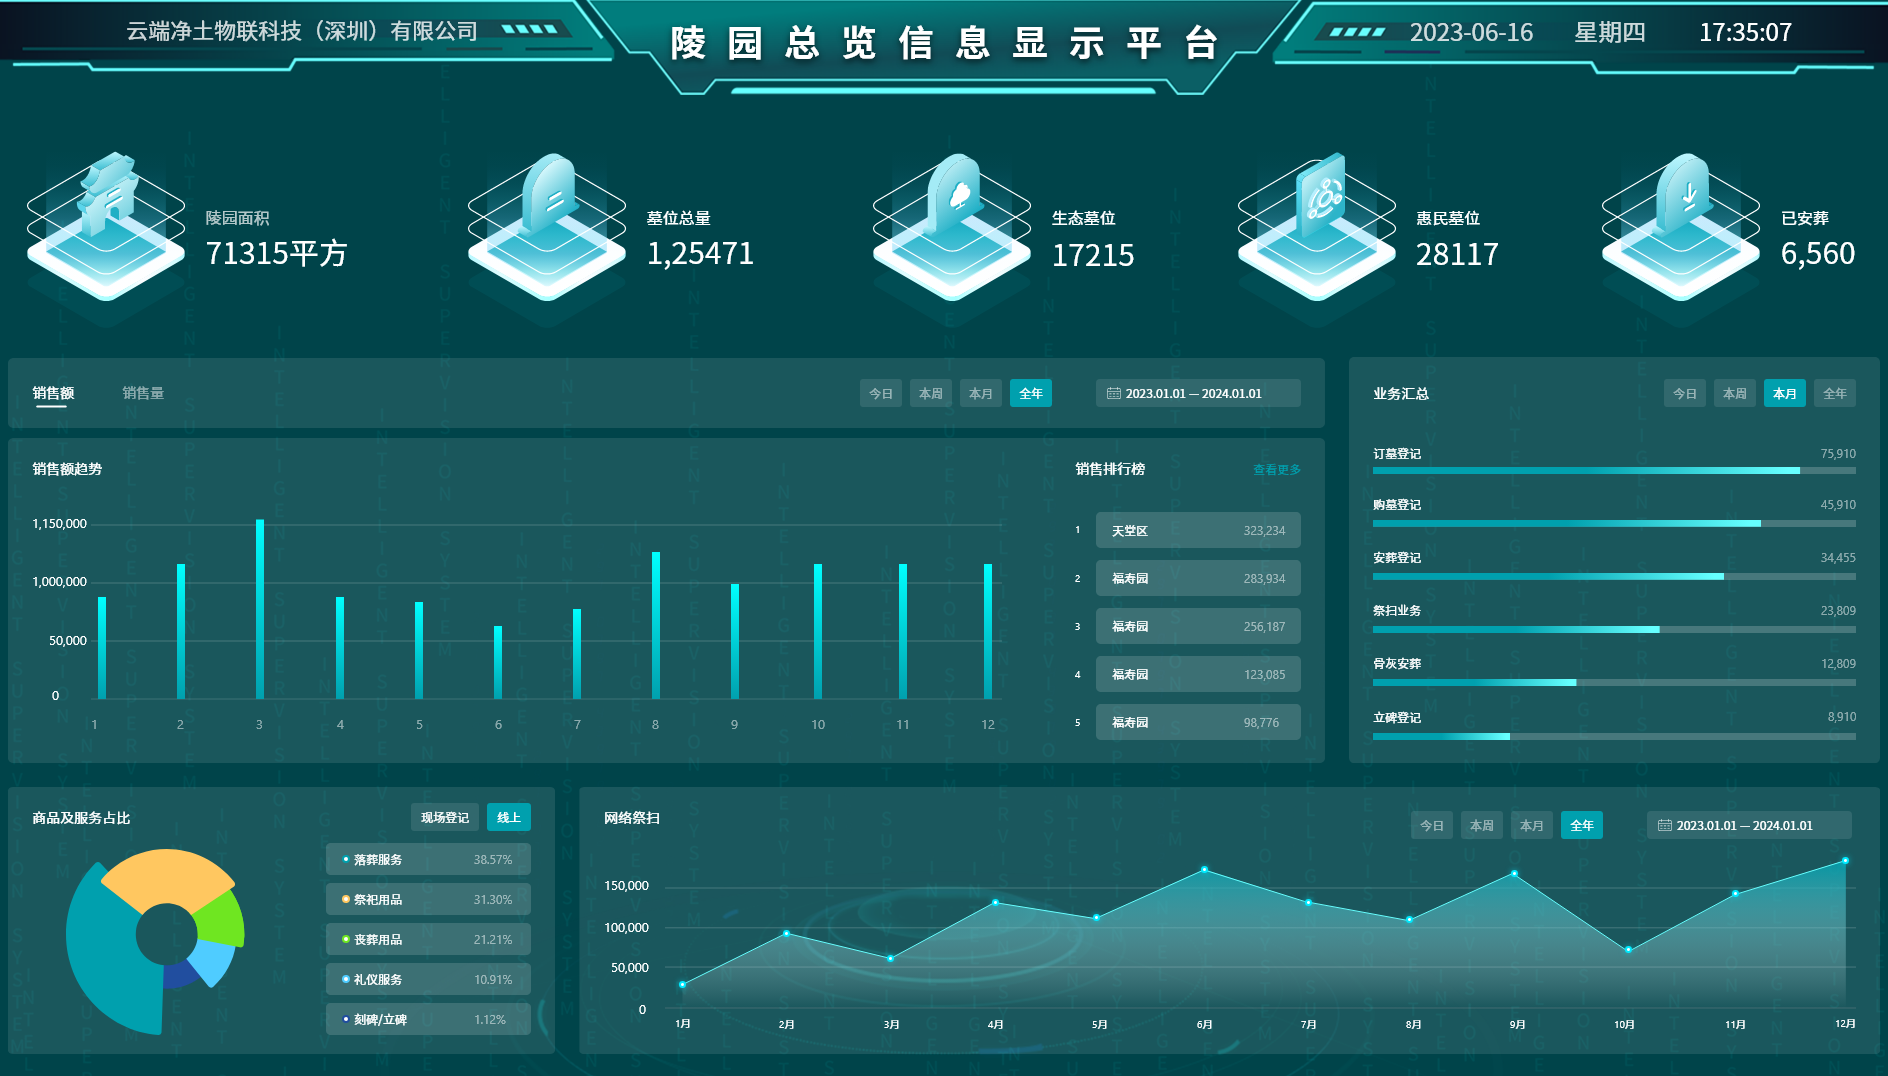Click the 已安葬 download-arrow tombstone icon
This screenshot has width=1888, height=1076.
1682,202
